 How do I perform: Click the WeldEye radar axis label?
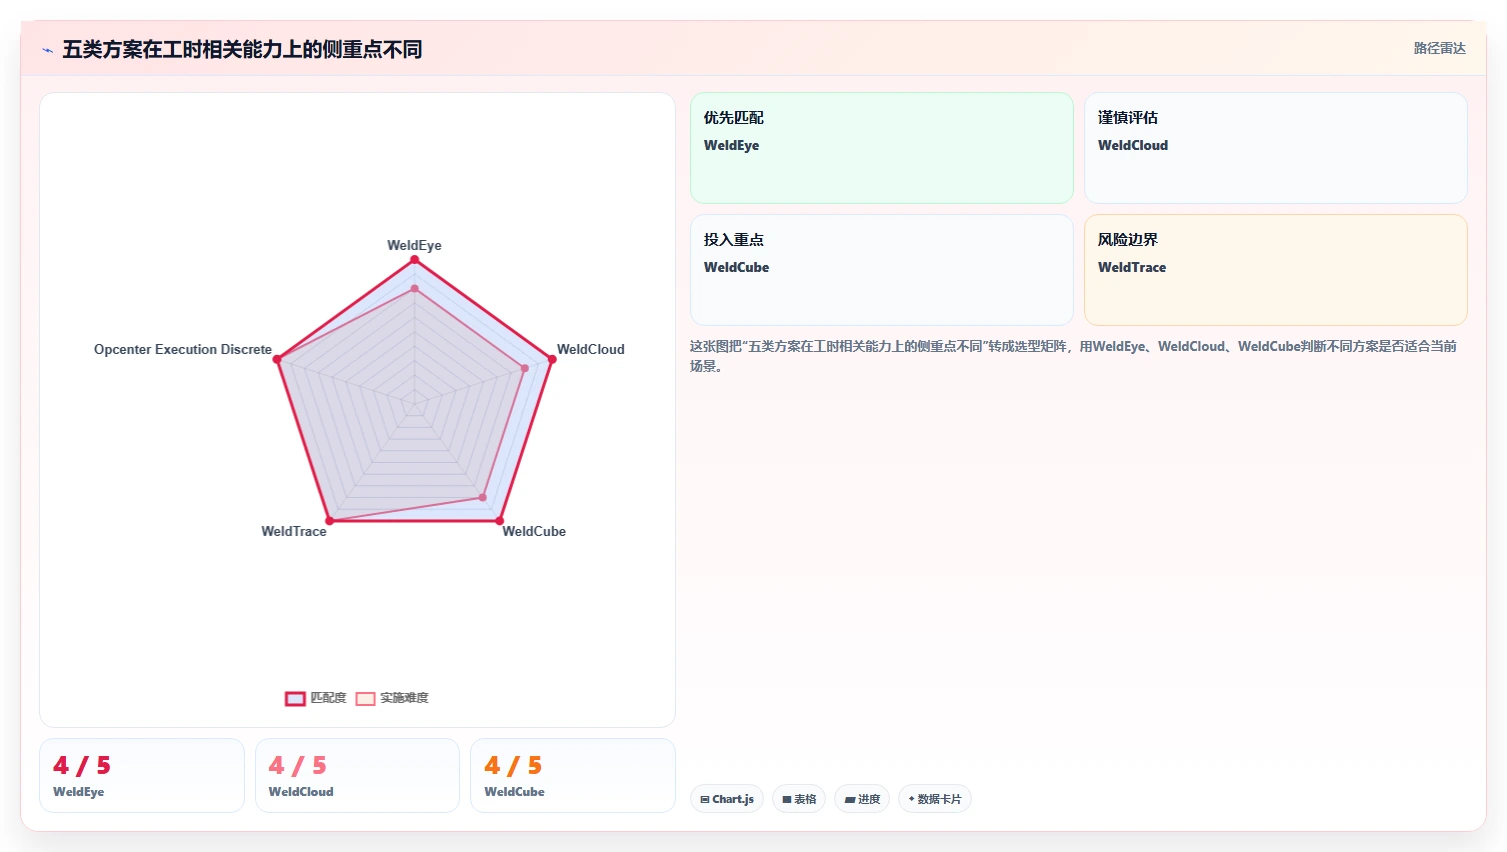pyautogui.click(x=414, y=245)
